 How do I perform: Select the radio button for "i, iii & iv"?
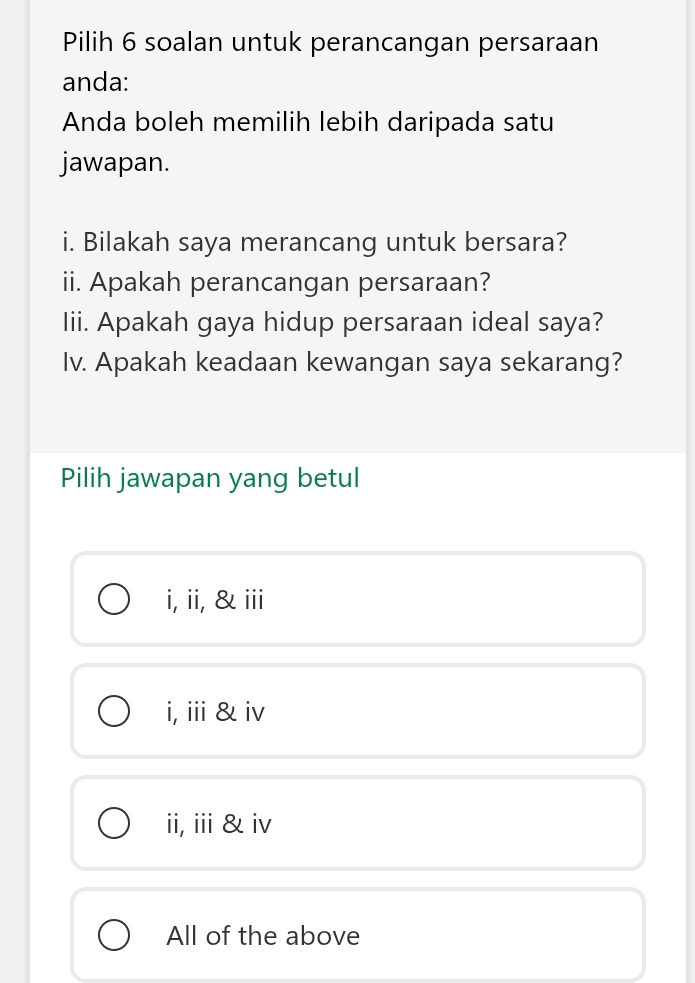pos(113,712)
